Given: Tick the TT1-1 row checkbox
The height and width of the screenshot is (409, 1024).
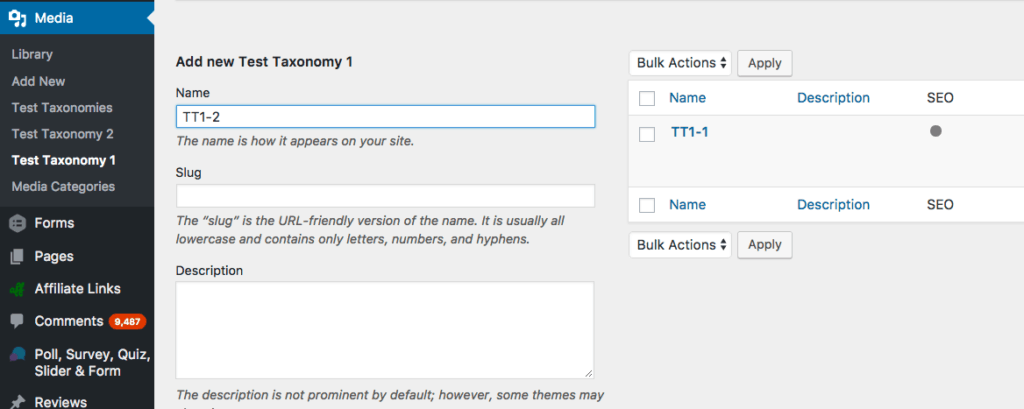Looking at the screenshot, I should pyautogui.click(x=647, y=133).
